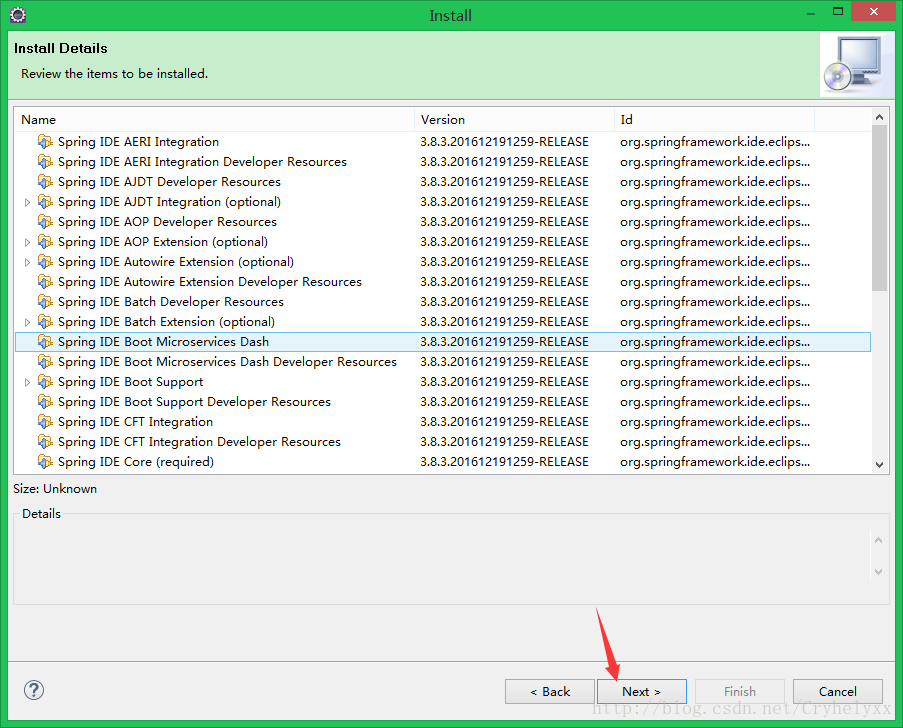Click icon beside Spring IDE AJDT Integration (optional)

(x=45, y=202)
